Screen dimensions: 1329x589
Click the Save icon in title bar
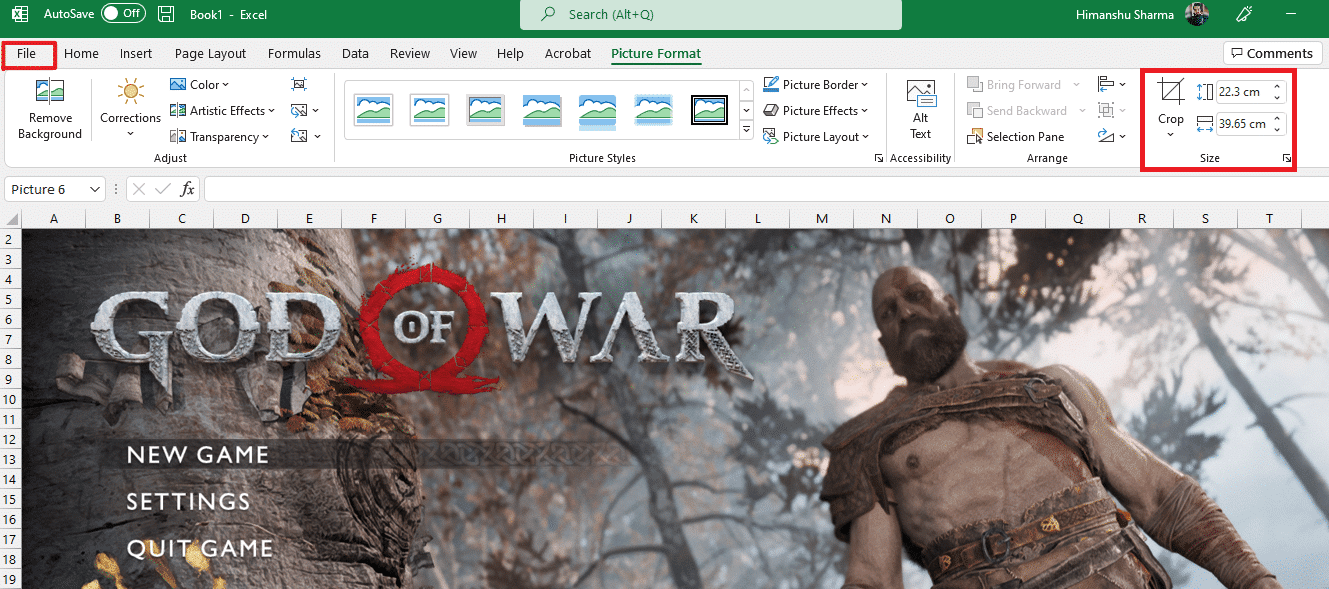tap(168, 14)
